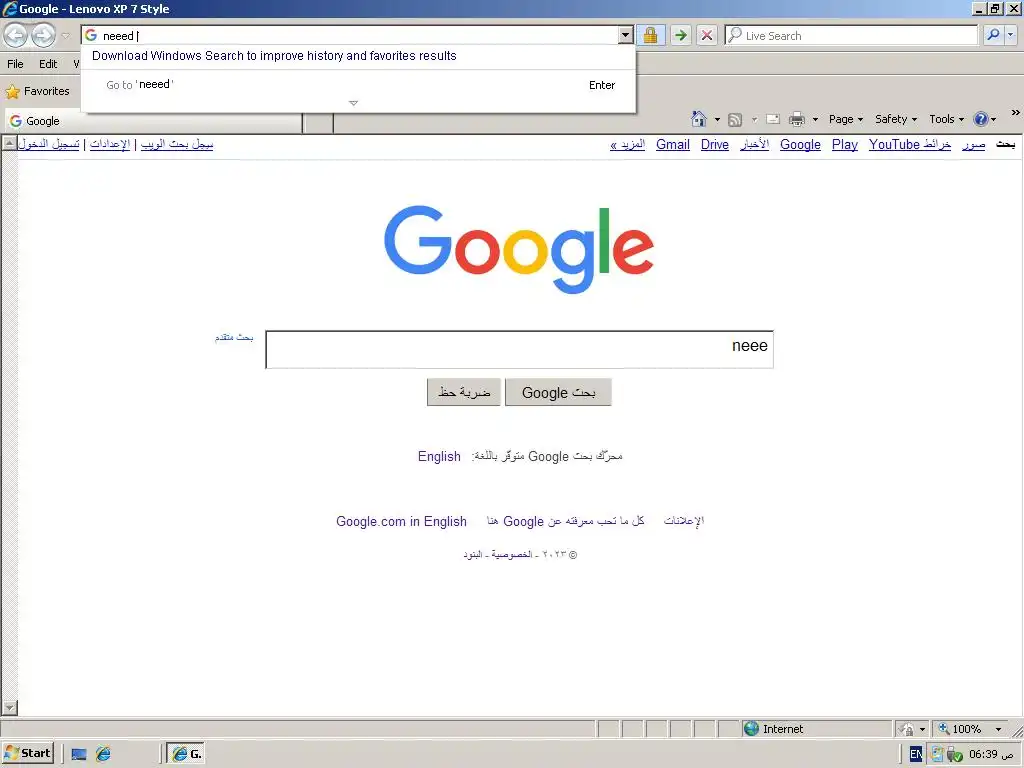Click the RSS feeds icon
The image size is (1024, 768).
(x=735, y=120)
